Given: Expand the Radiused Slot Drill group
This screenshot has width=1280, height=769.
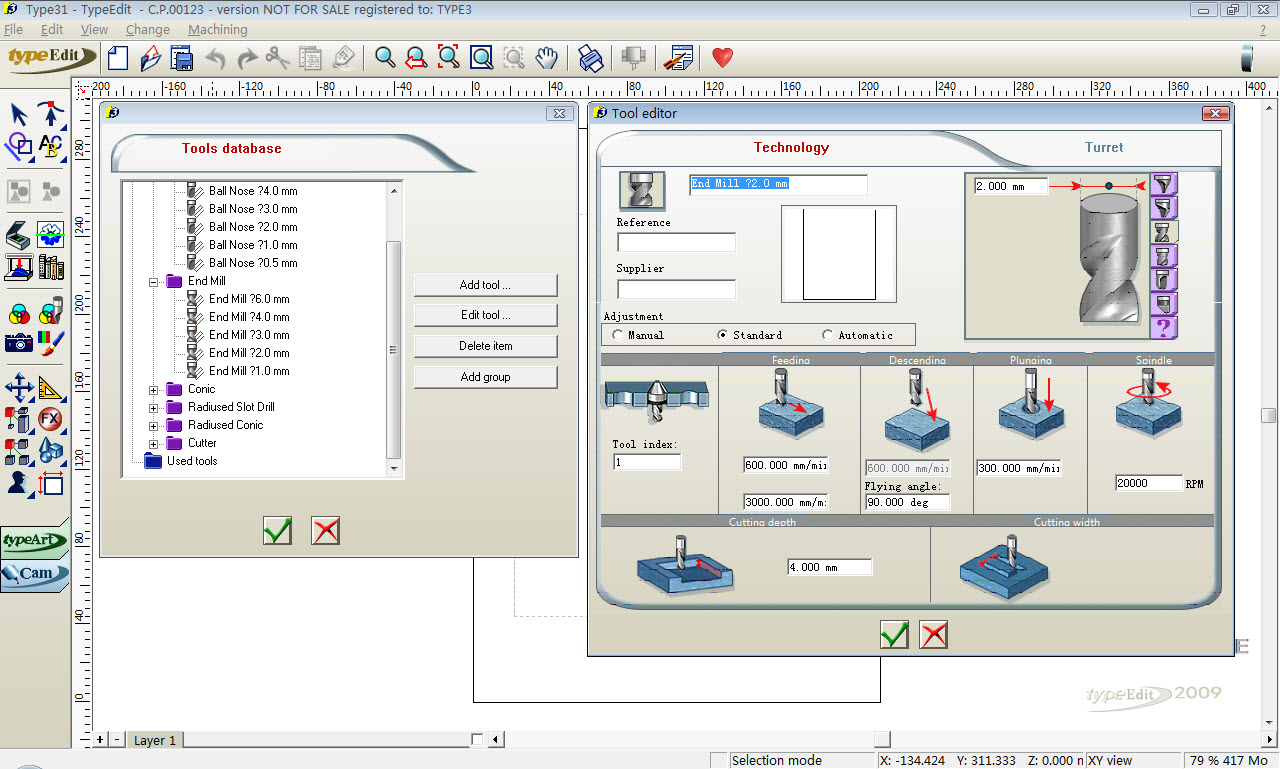Looking at the screenshot, I should click(x=154, y=408).
